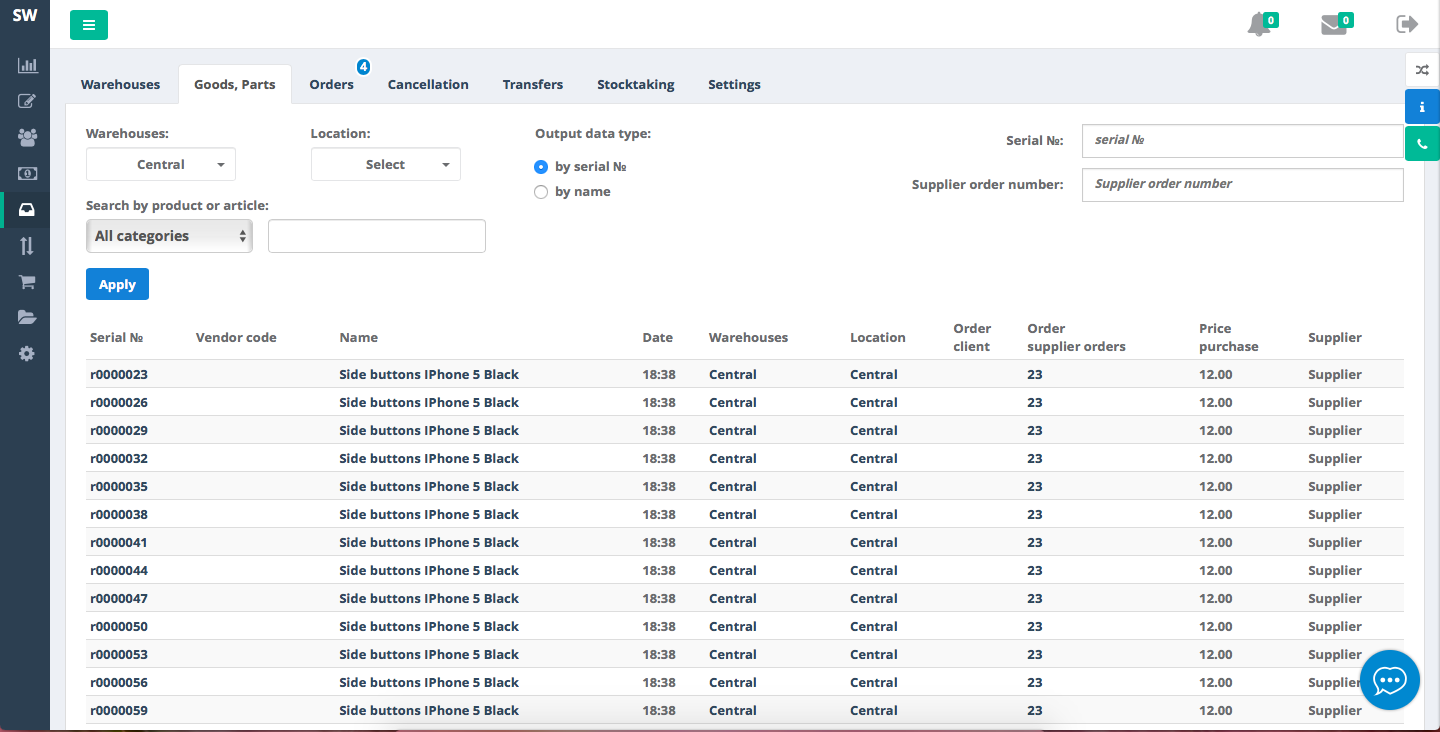Click serial number r0000026
The image size is (1440, 732).
click(x=119, y=403)
